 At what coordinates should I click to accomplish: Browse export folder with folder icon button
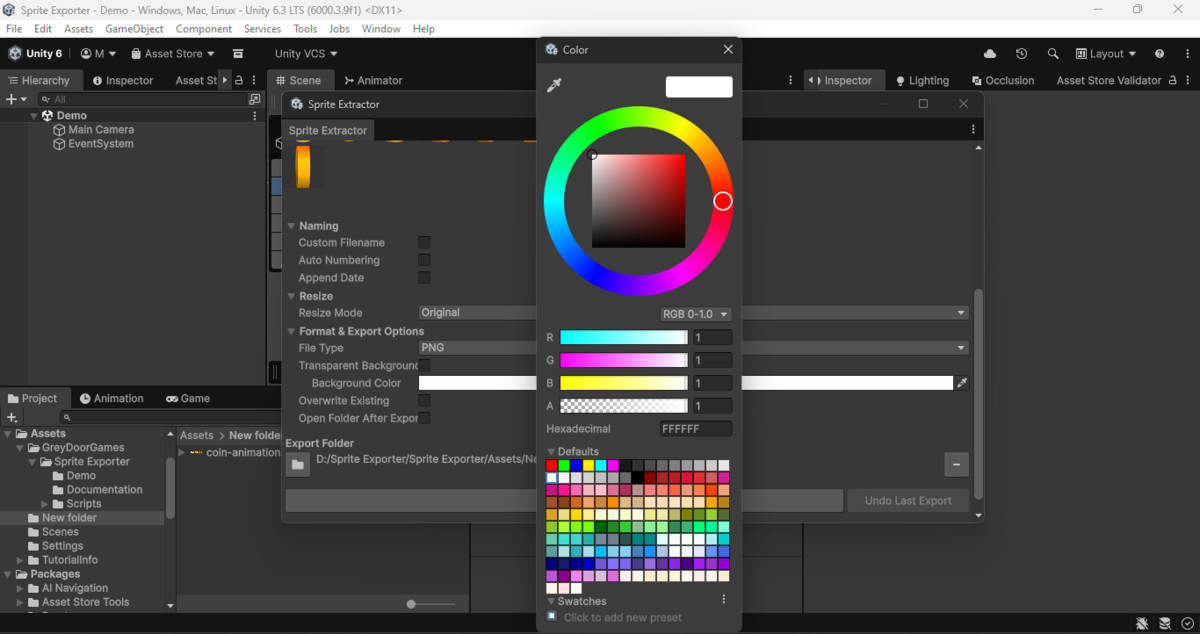click(297, 464)
